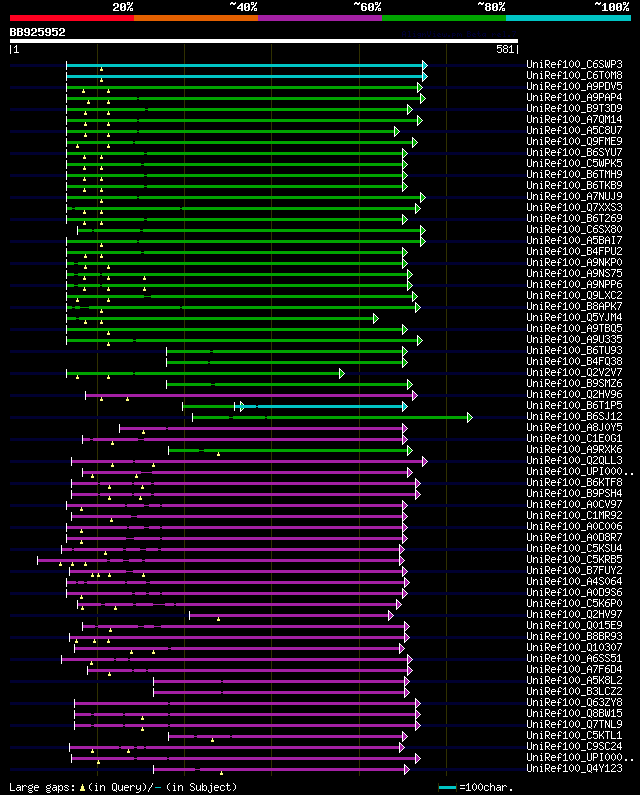This screenshot has height=795, width=640.
Task: Select the UniRef100_C5KRB5 label
Action: point(574,559)
